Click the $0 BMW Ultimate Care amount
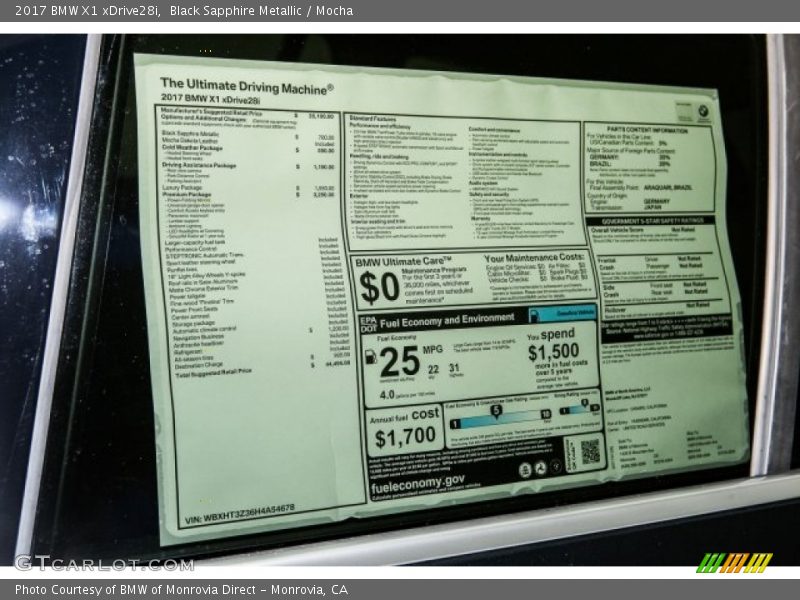This screenshot has height=600, width=800. click(x=379, y=286)
